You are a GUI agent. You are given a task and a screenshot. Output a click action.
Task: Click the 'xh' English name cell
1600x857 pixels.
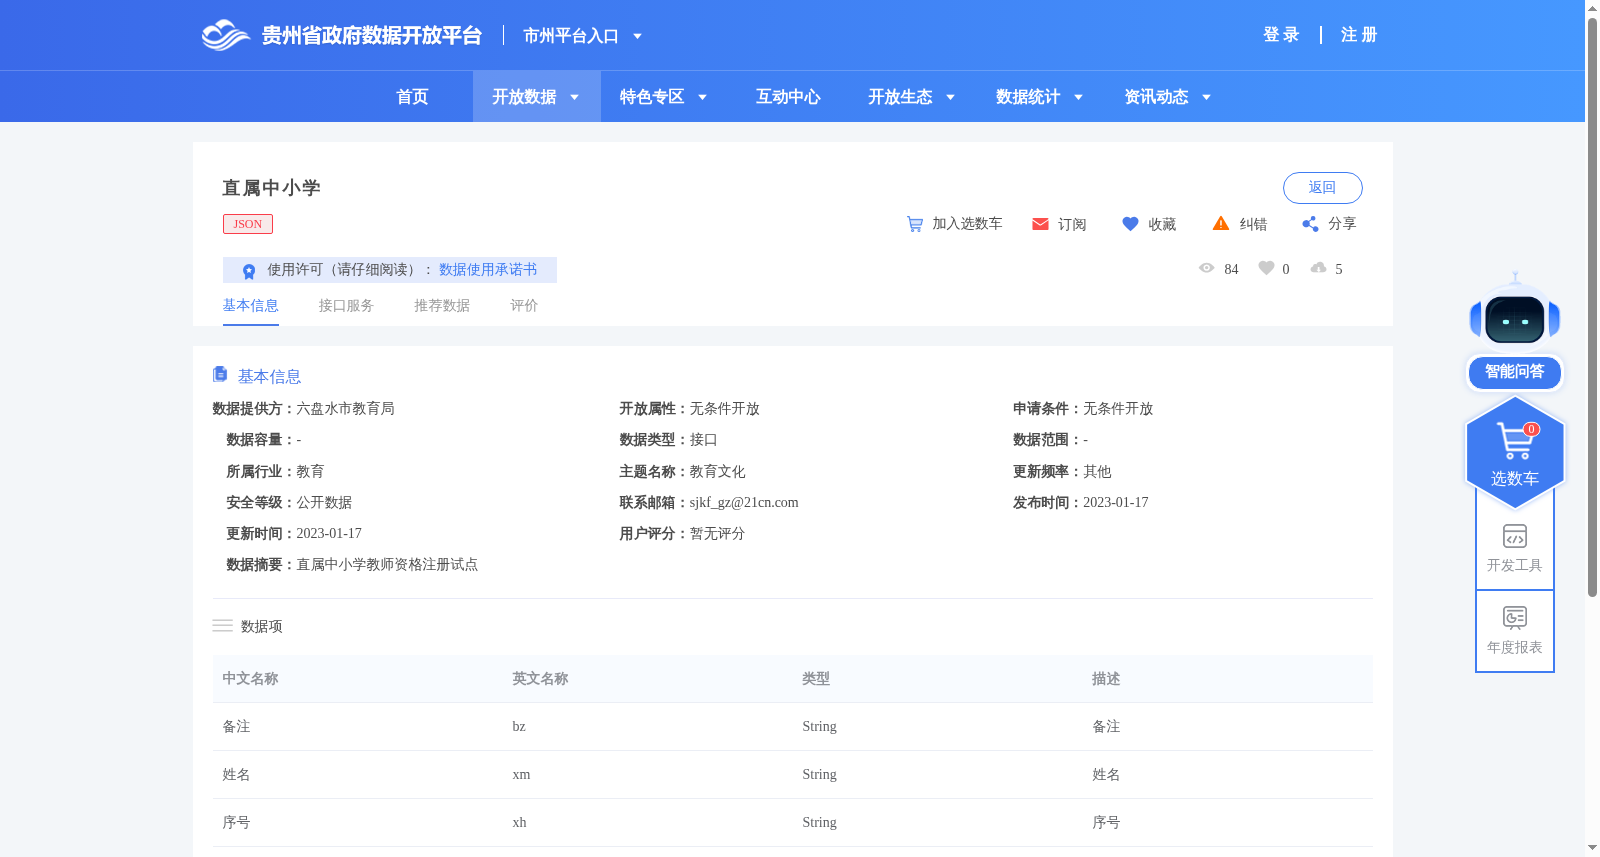click(x=519, y=823)
